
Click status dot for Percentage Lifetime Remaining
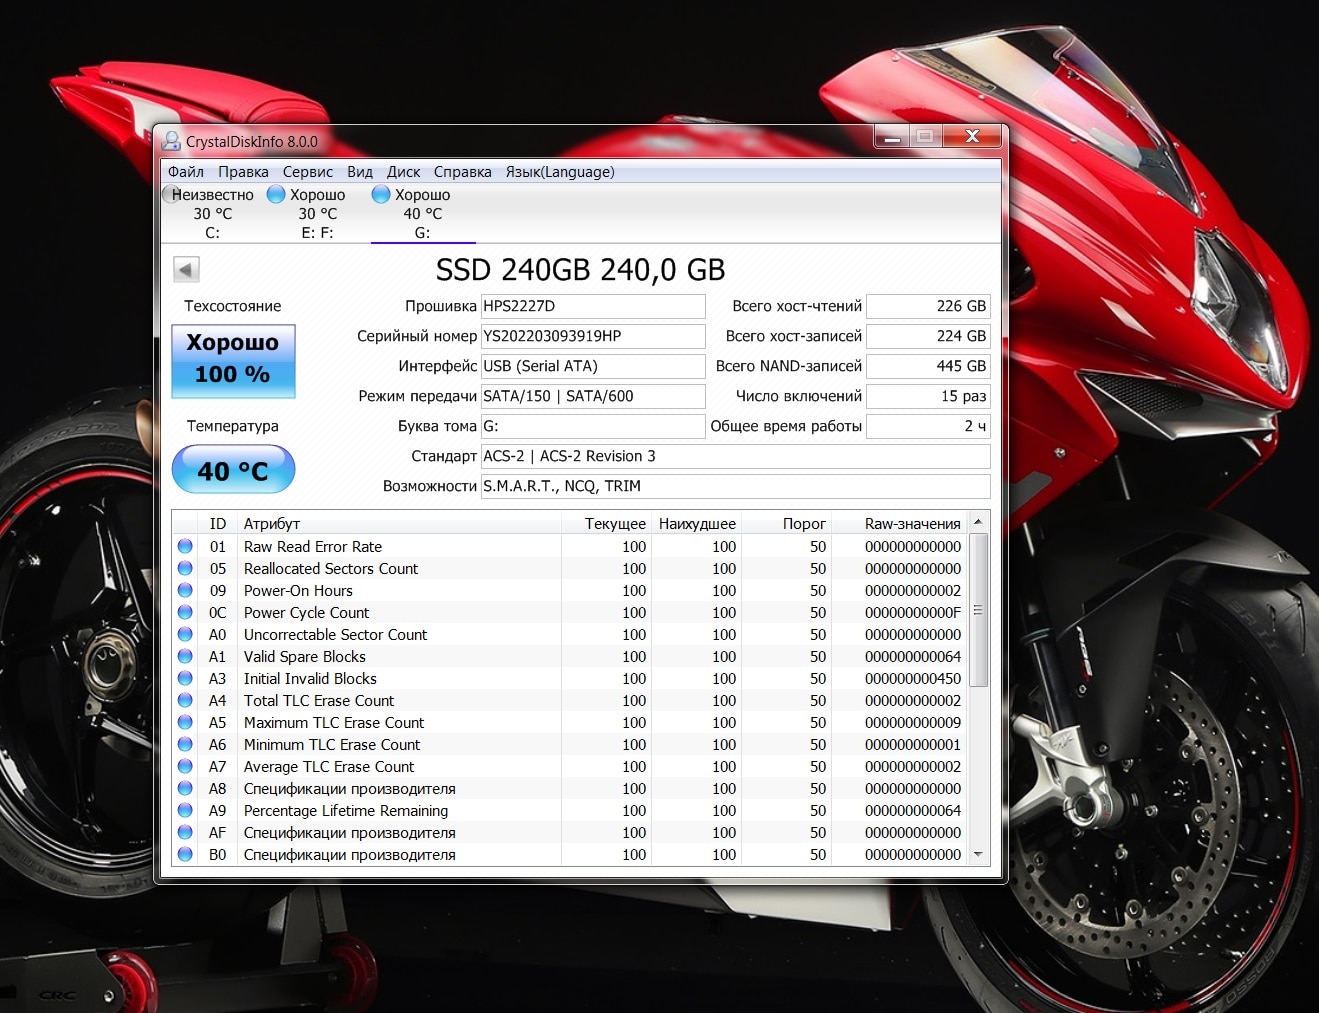point(185,811)
